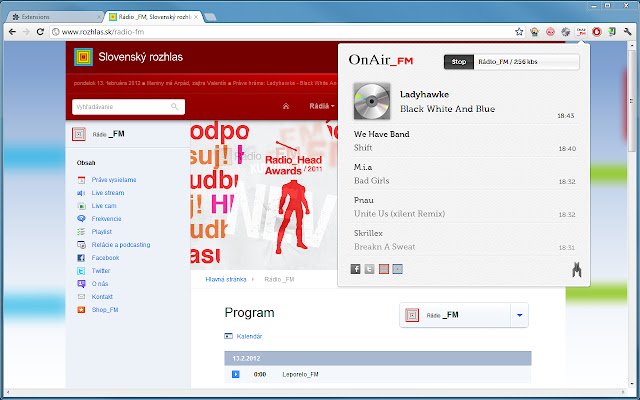Select We Have Band Shift track
This screenshot has height=400, width=640.
[464, 141]
